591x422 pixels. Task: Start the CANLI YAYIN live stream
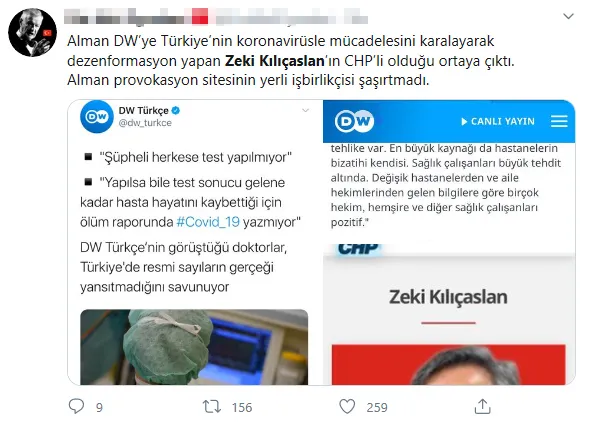tap(498, 121)
